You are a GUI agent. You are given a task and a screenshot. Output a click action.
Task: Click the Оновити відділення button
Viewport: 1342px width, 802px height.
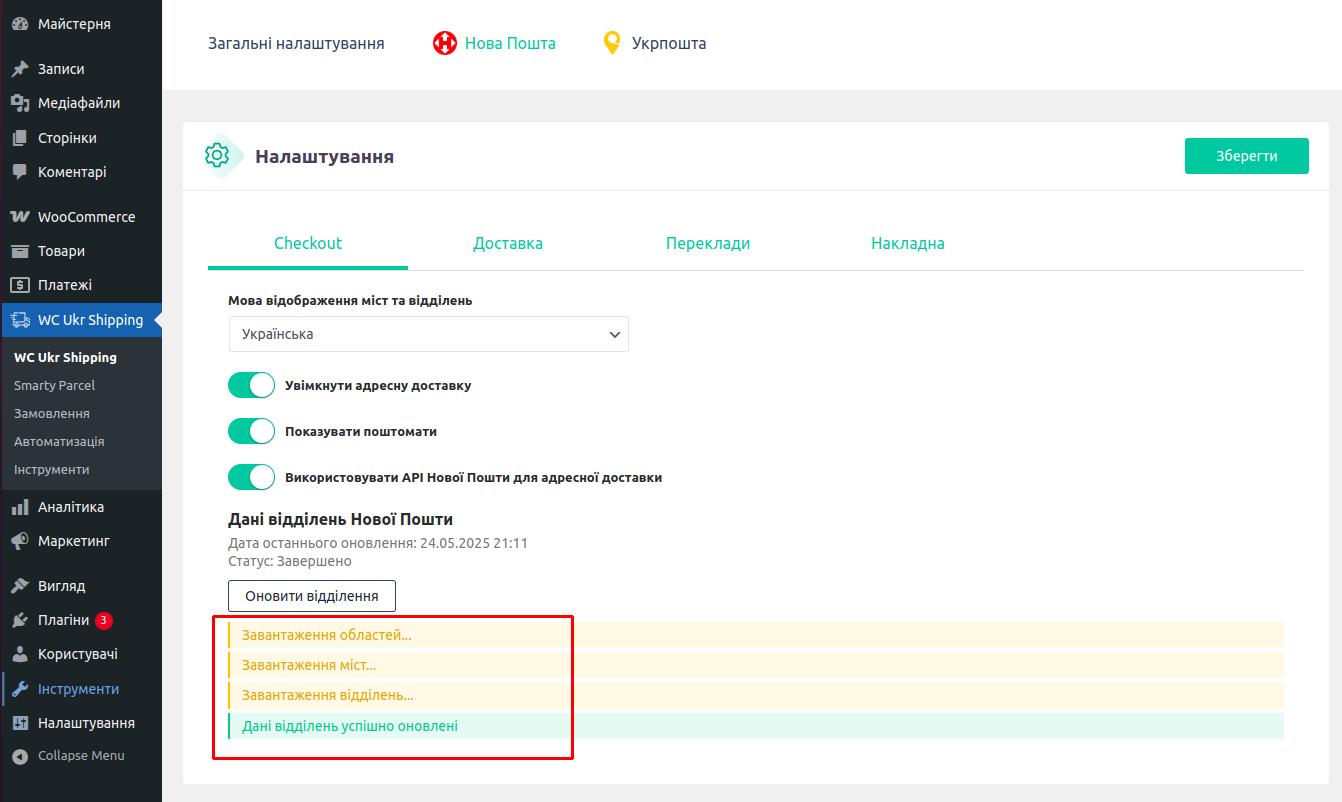312,596
